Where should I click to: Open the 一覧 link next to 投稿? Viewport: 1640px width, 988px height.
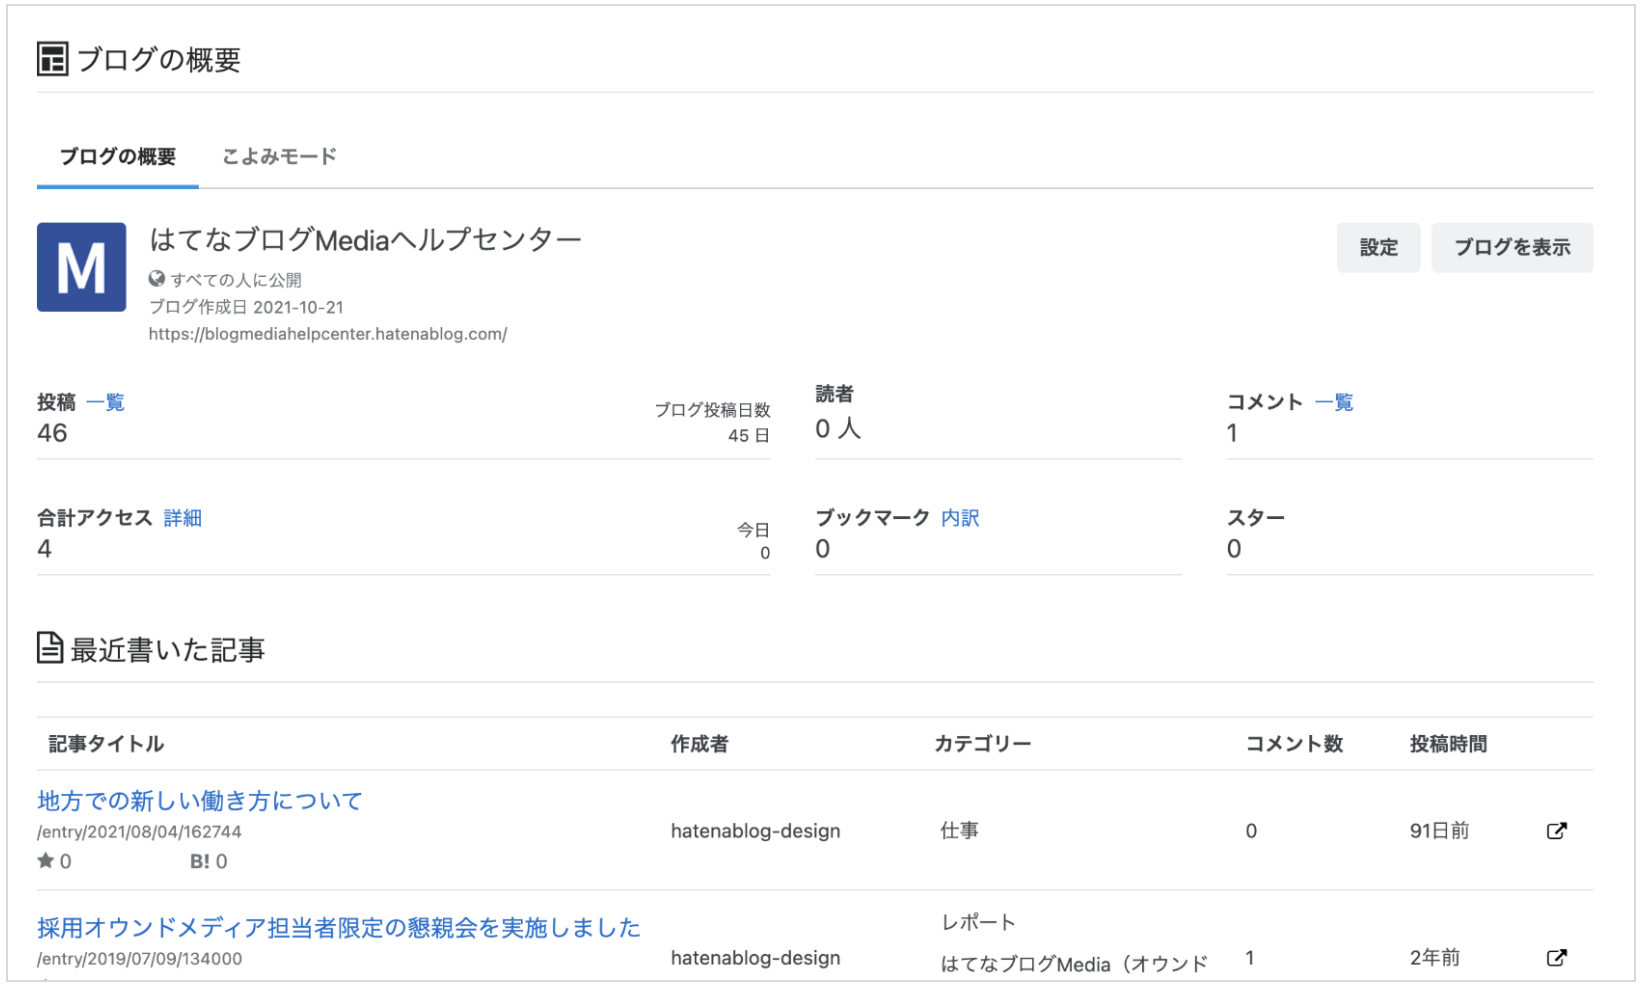pyautogui.click(x=105, y=402)
